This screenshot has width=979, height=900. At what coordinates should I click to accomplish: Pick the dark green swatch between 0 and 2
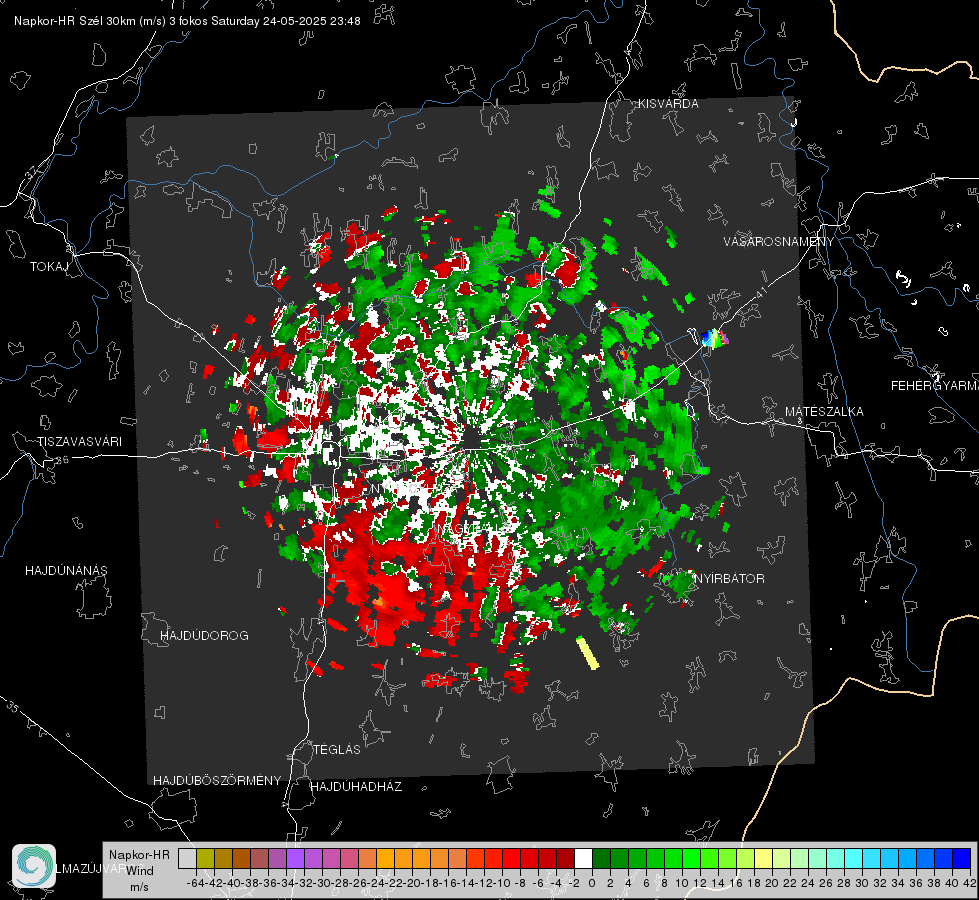(601, 859)
